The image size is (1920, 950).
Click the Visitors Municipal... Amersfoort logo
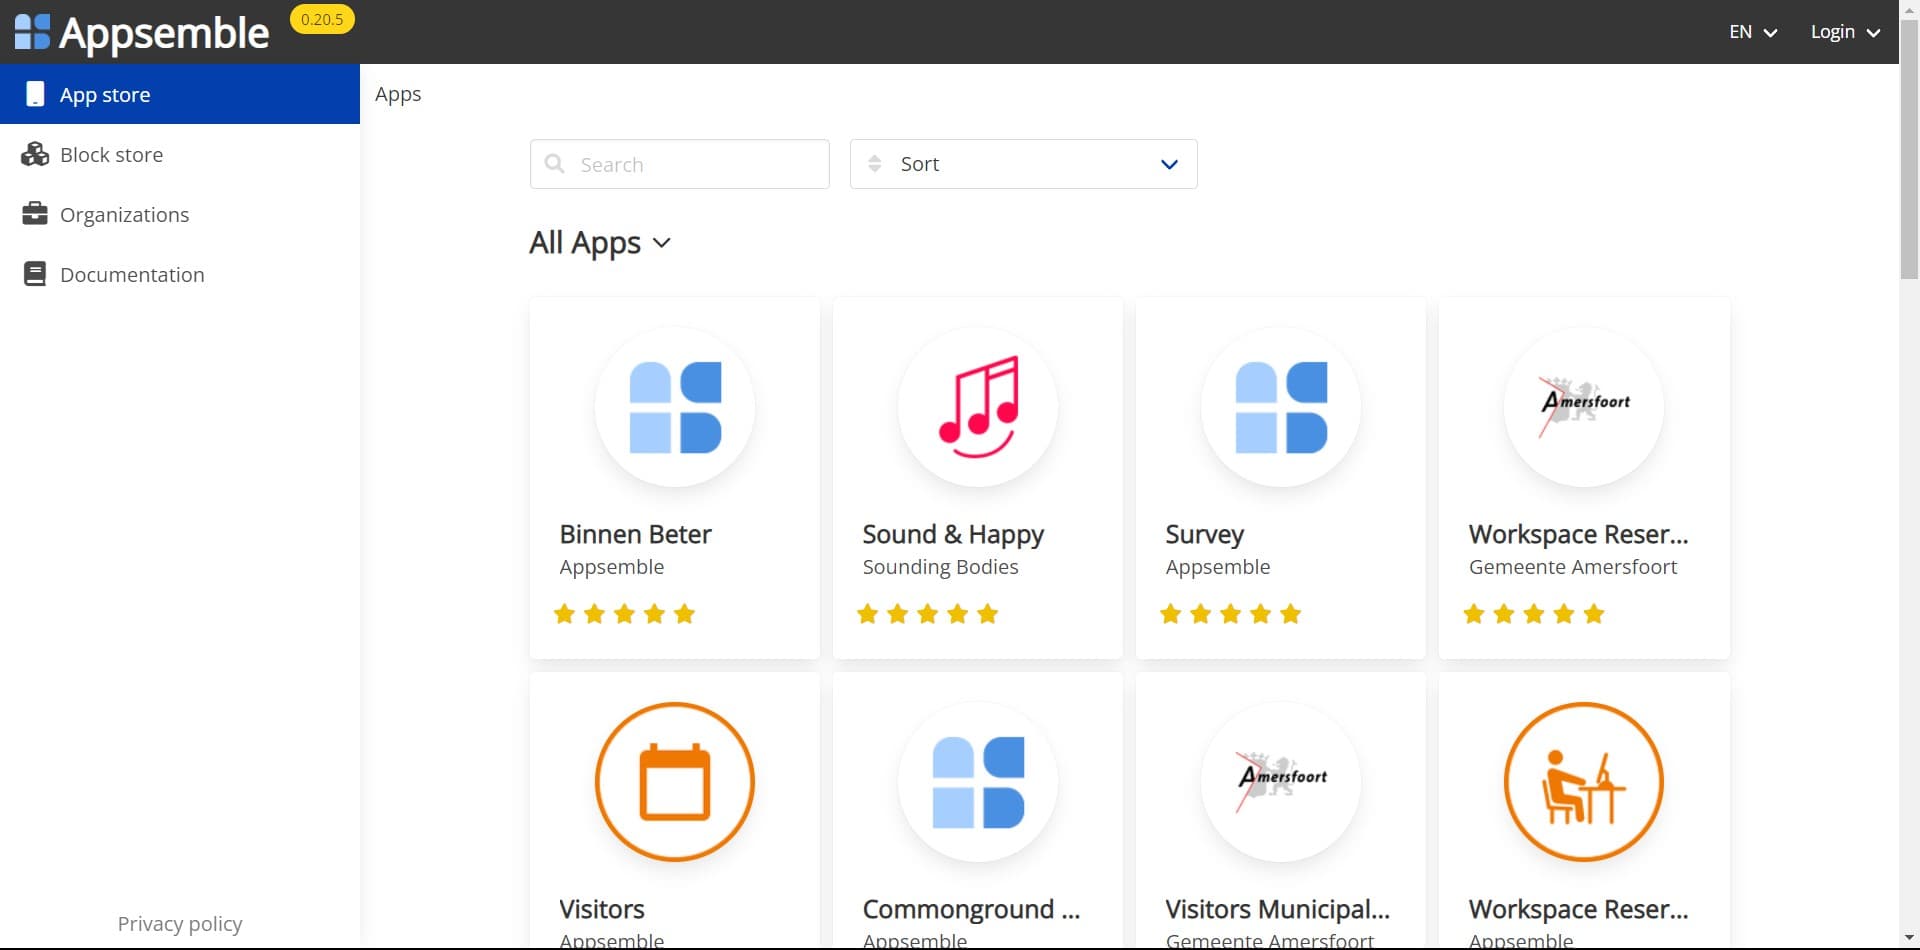coord(1281,782)
